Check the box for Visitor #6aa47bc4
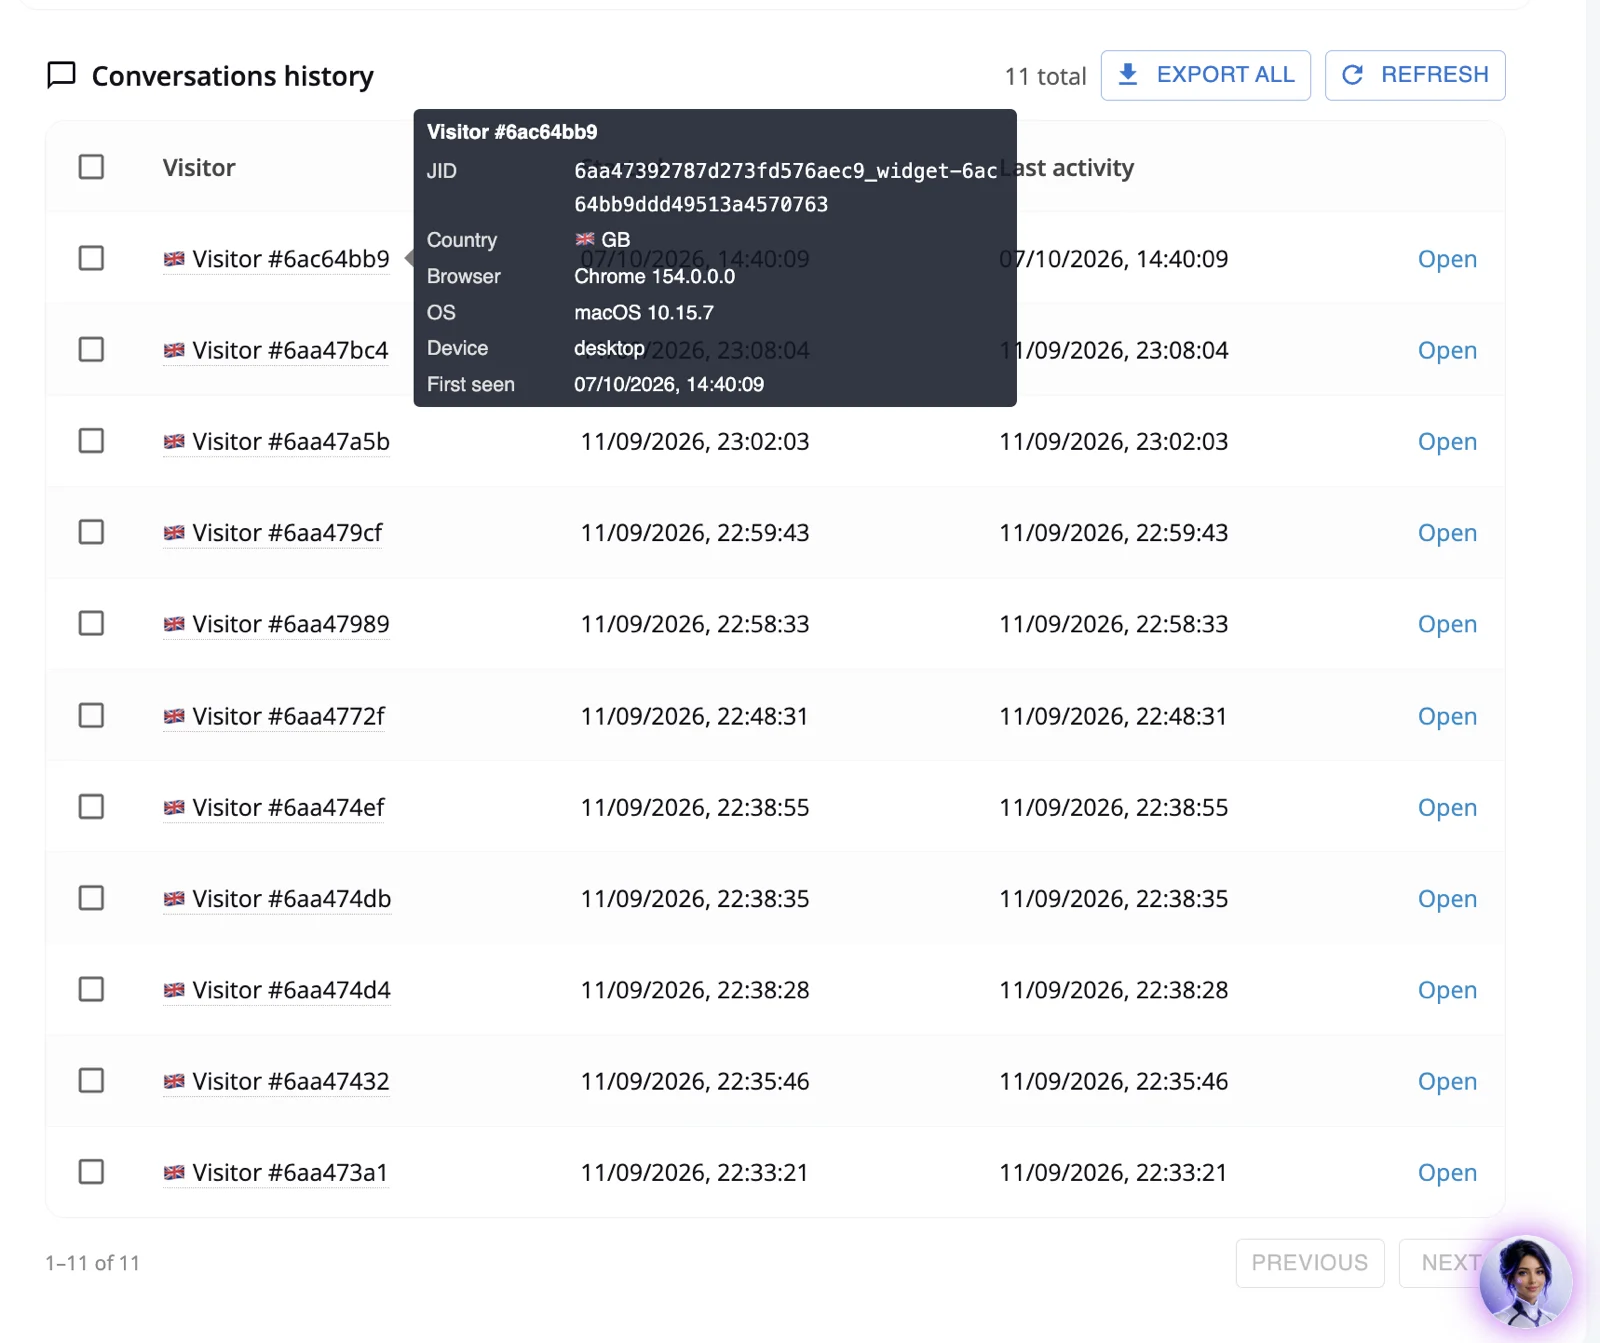Screen dimensions: 1600x1343 pos(91,349)
